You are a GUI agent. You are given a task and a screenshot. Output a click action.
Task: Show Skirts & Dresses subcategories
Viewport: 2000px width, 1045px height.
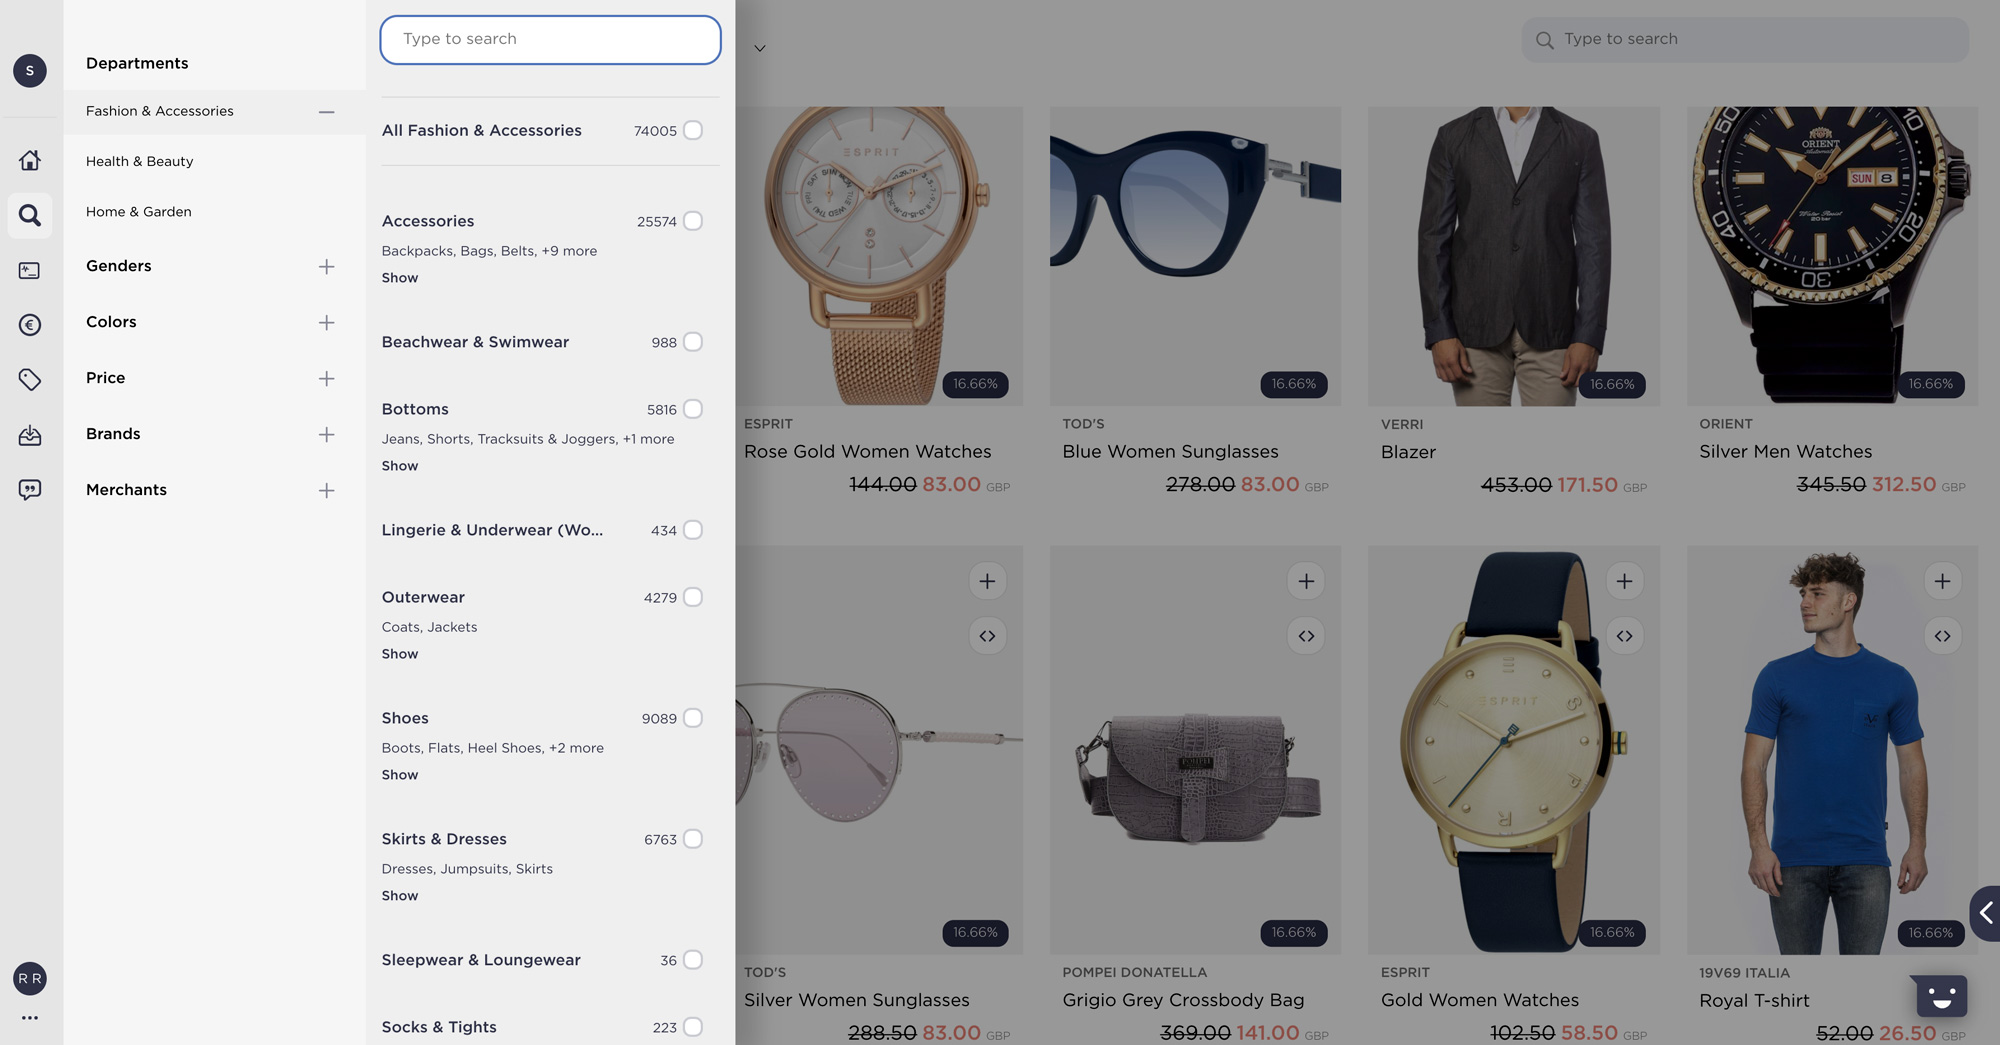pyautogui.click(x=400, y=896)
